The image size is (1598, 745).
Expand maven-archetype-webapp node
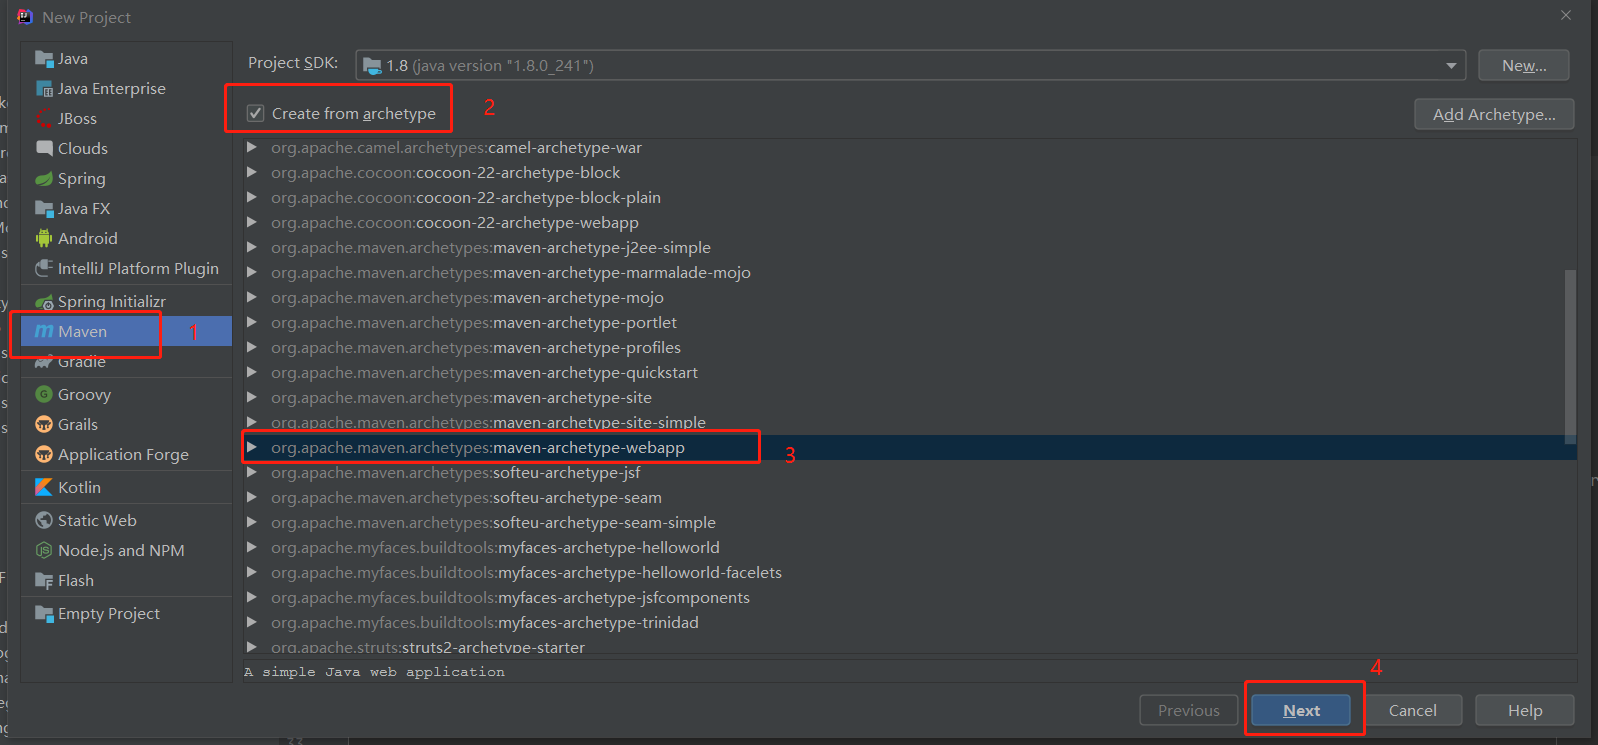[252, 448]
